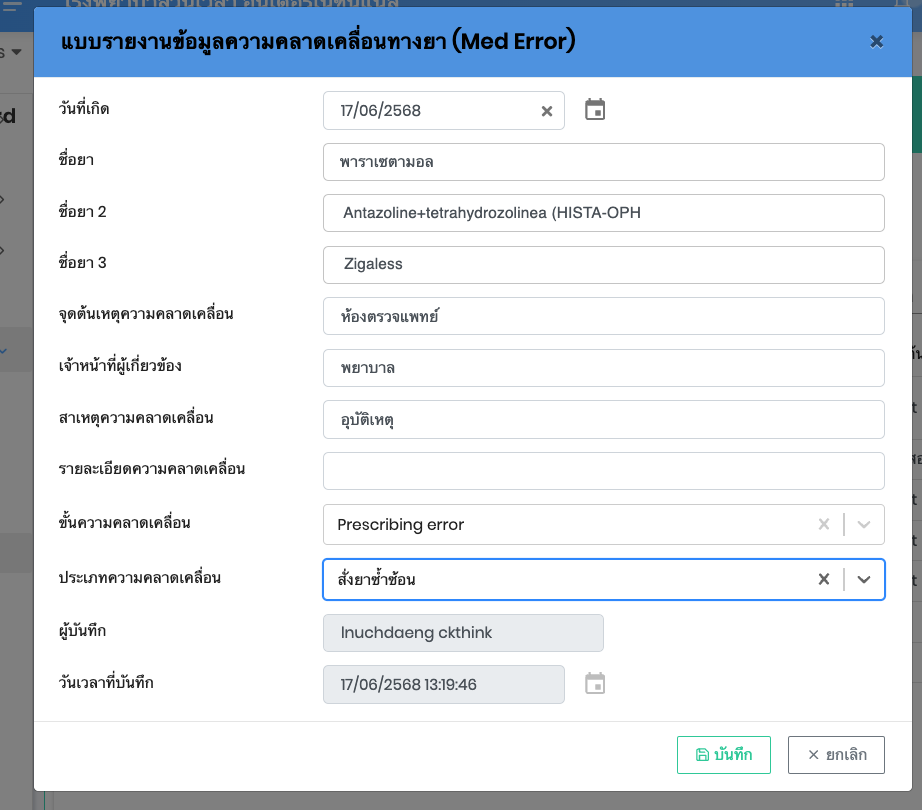Click the บันทึก save button
The image size is (922, 810).
tap(723, 755)
